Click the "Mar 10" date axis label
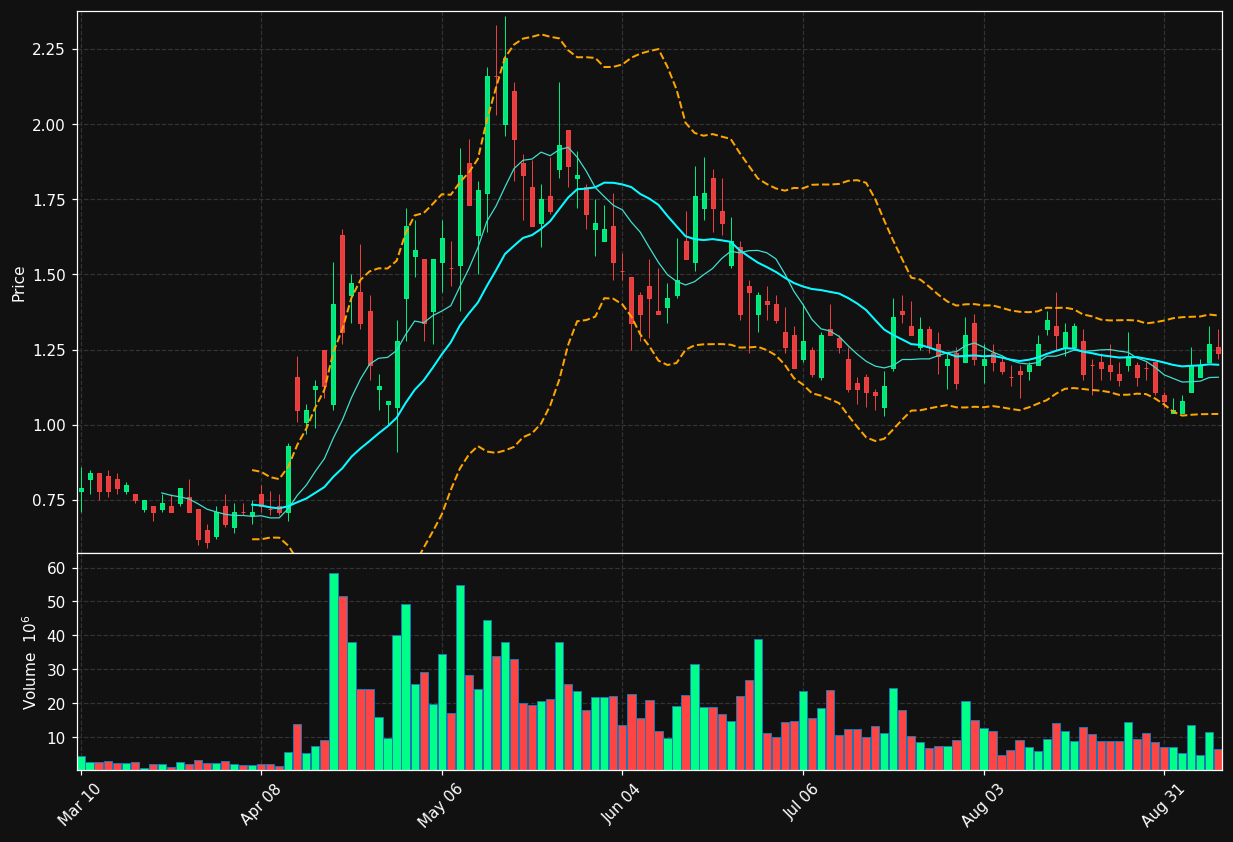The image size is (1233, 842). coord(80,804)
